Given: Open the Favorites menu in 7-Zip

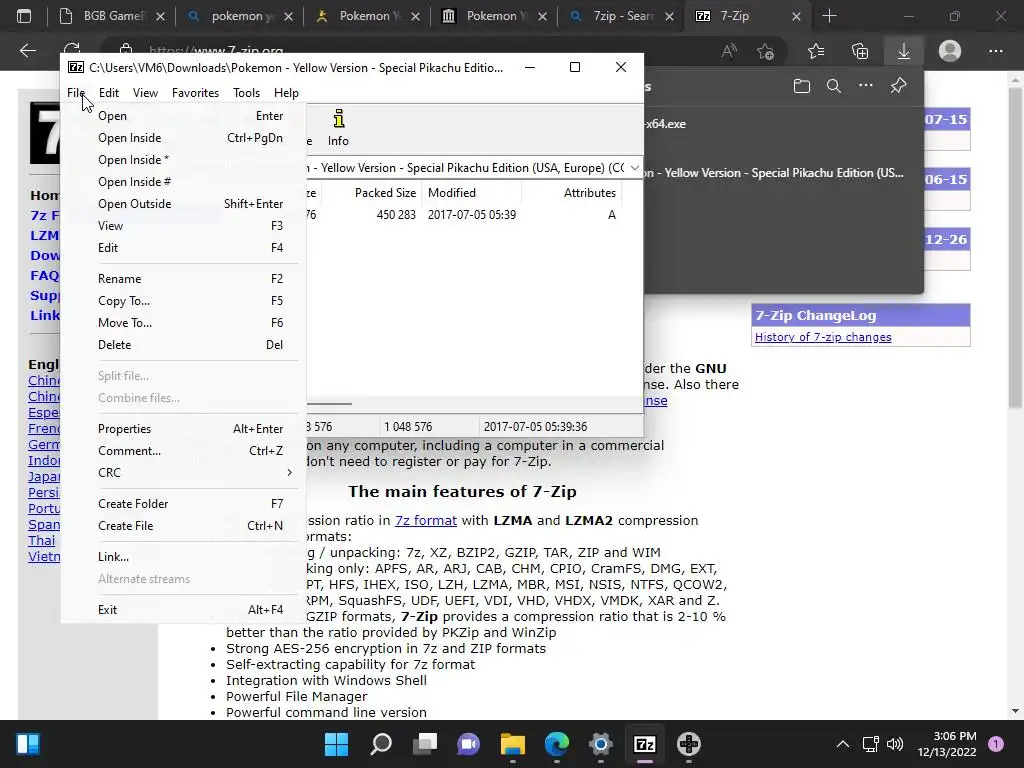Looking at the screenshot, I should (195, 93).
